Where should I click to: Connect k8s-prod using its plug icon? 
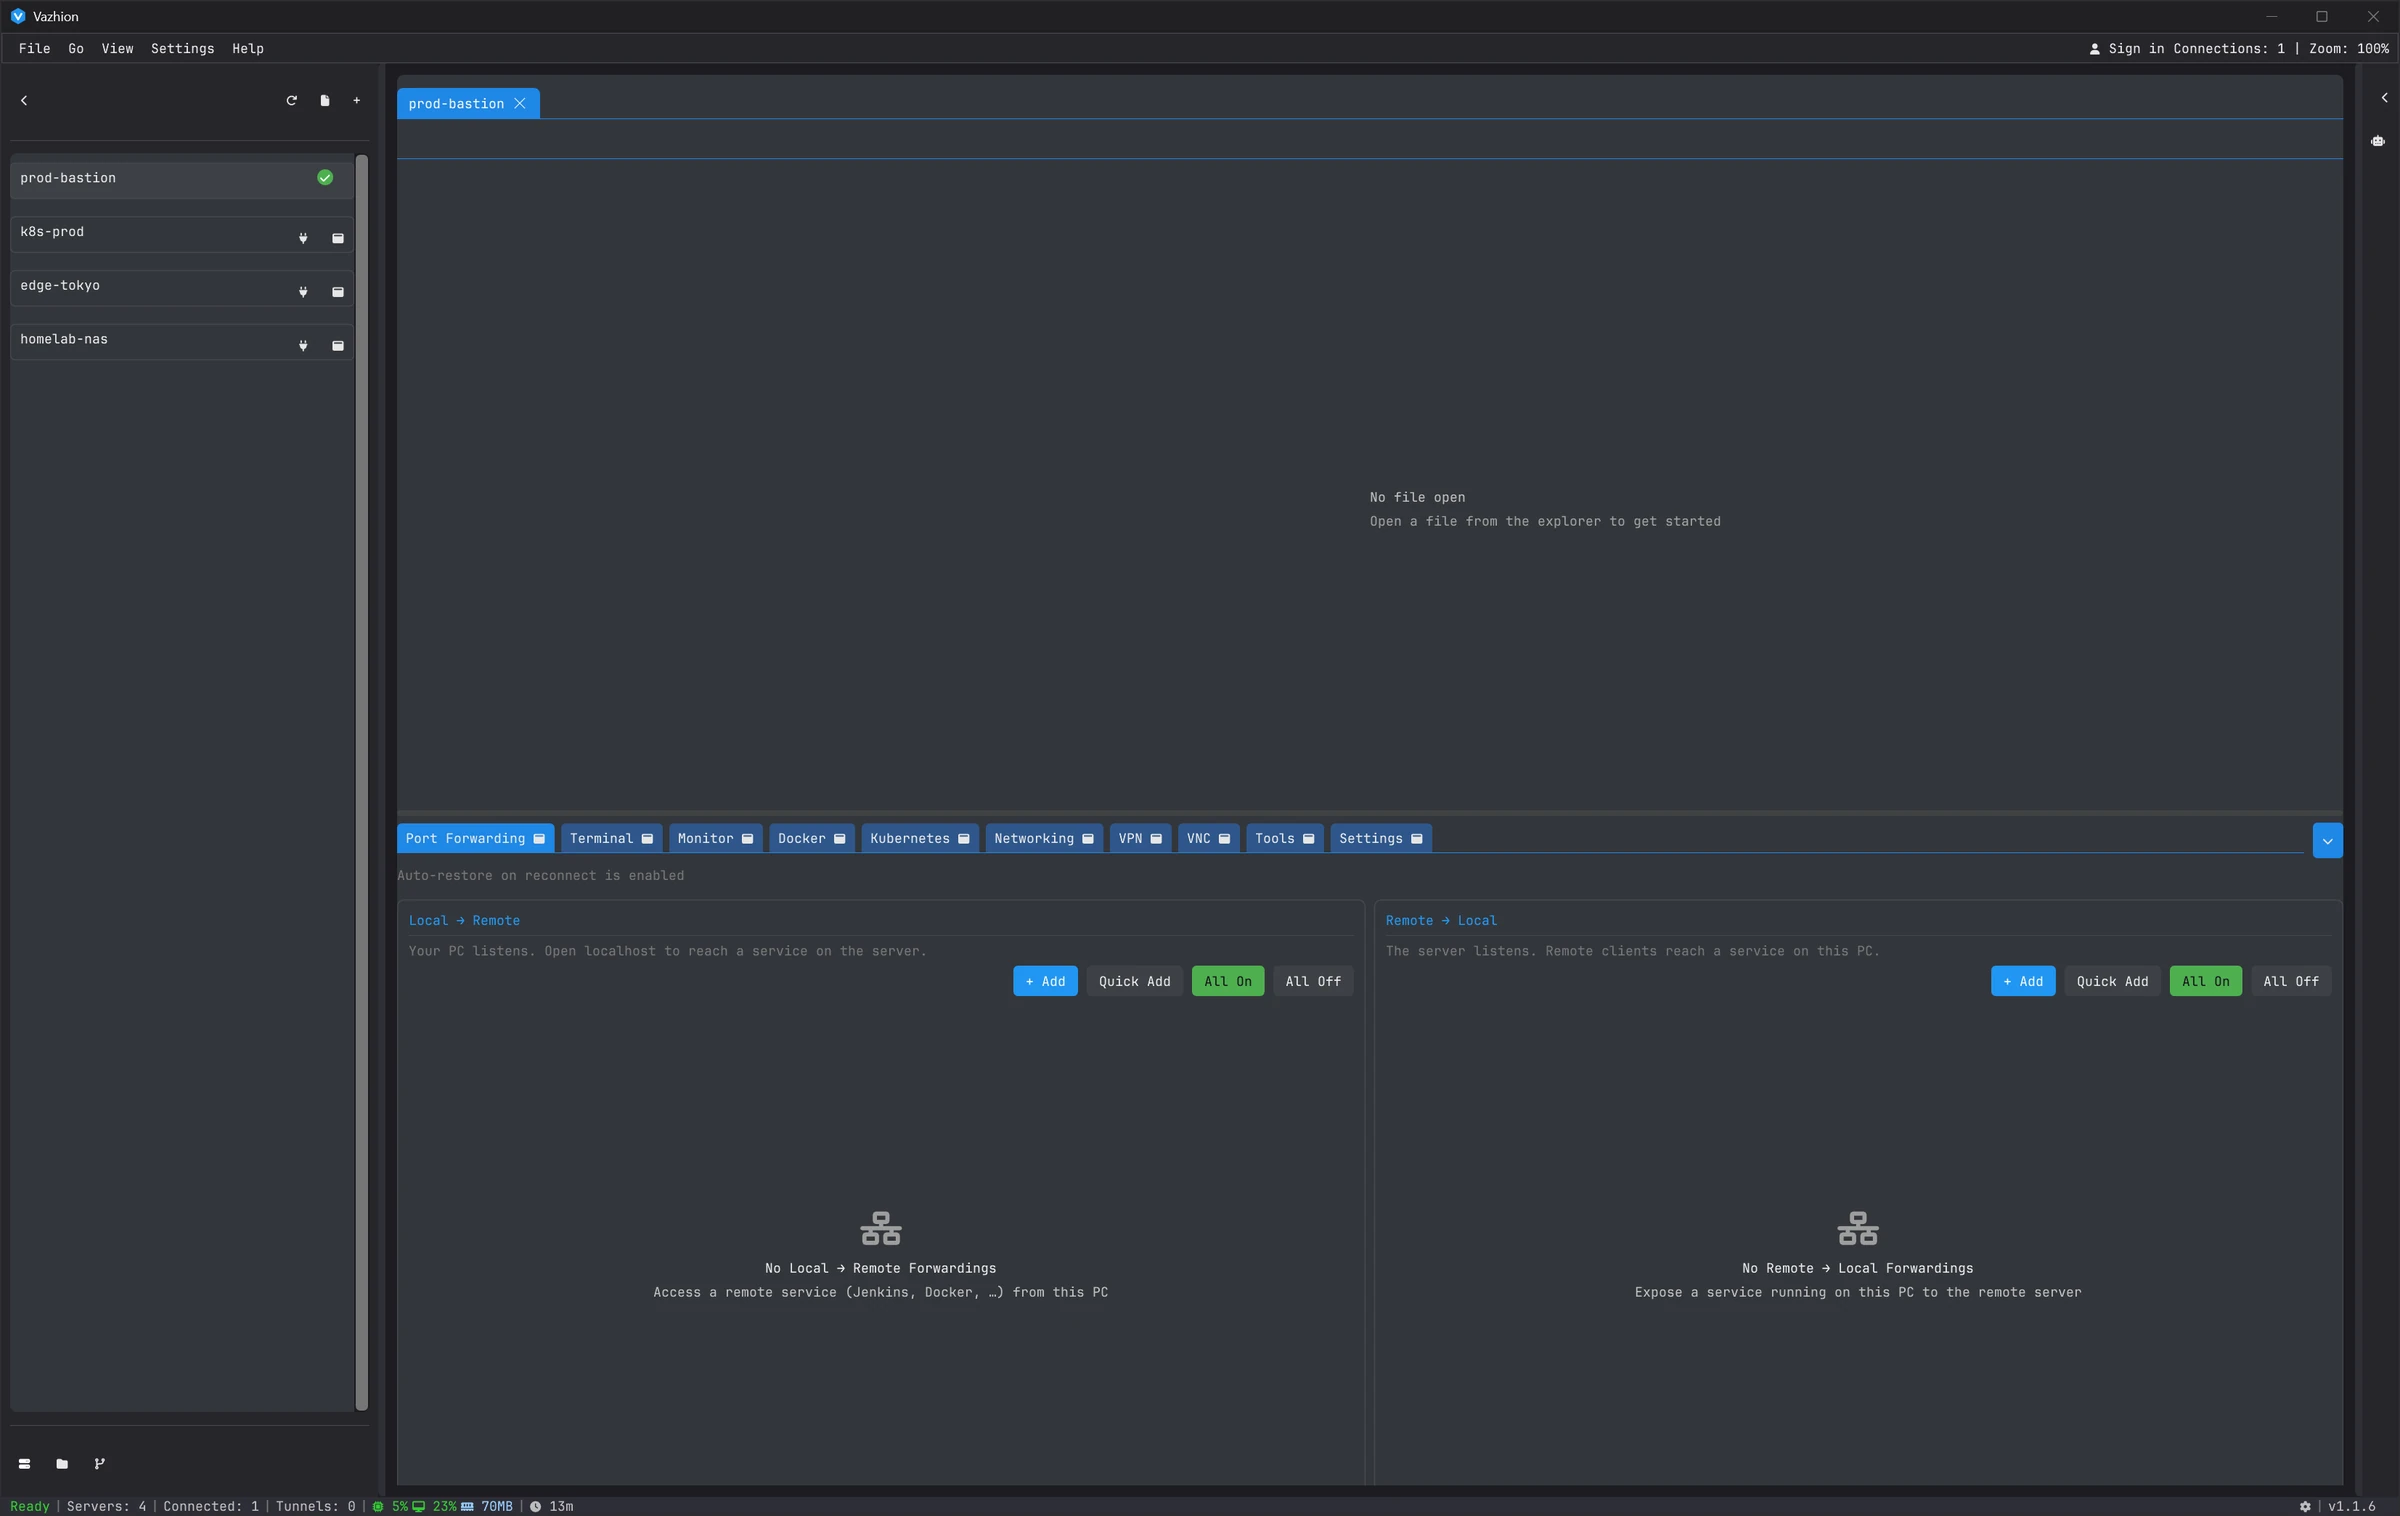[303, 238]
